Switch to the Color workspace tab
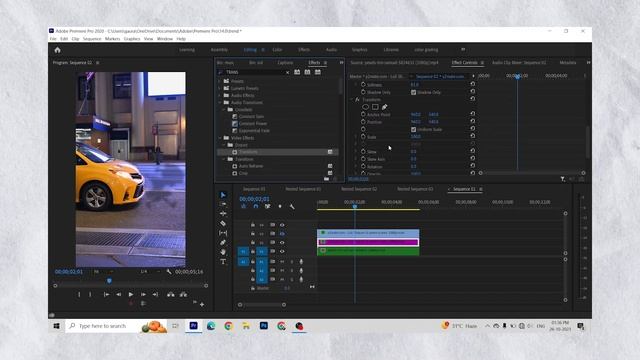The image size is (640, 360). (x=277, y=50)
